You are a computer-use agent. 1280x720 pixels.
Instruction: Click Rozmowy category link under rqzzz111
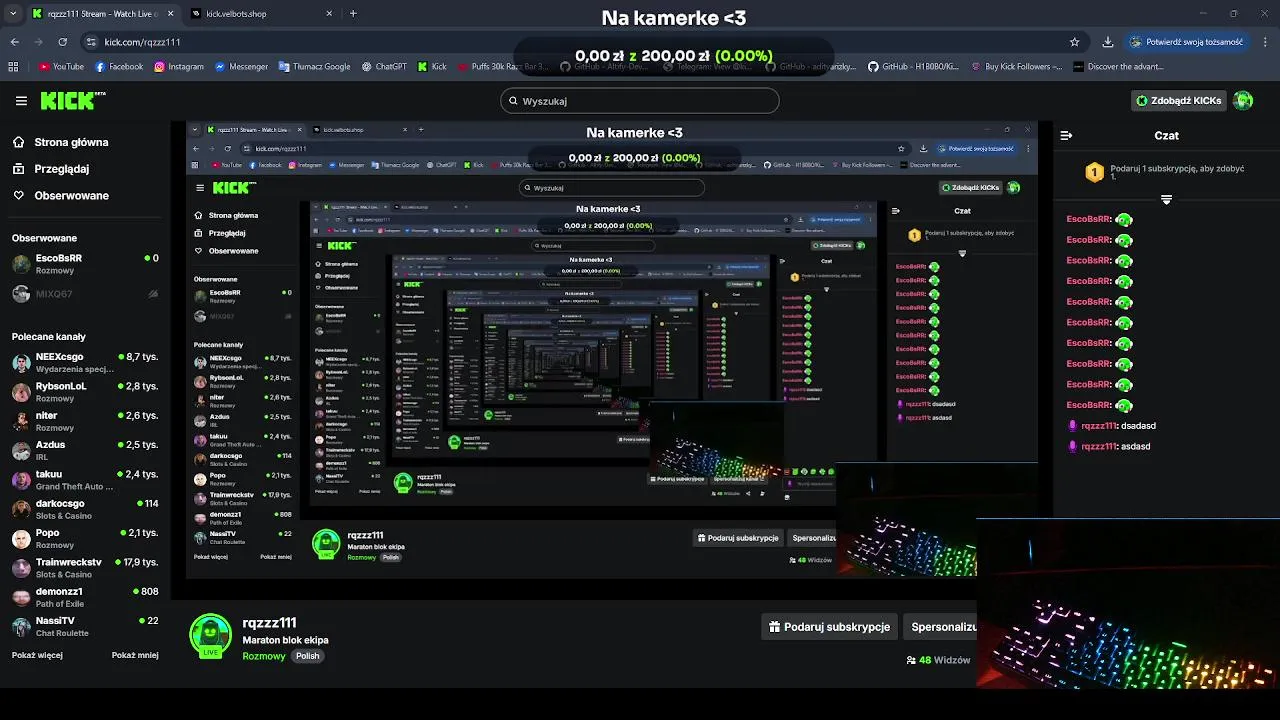tap(264, 656)
